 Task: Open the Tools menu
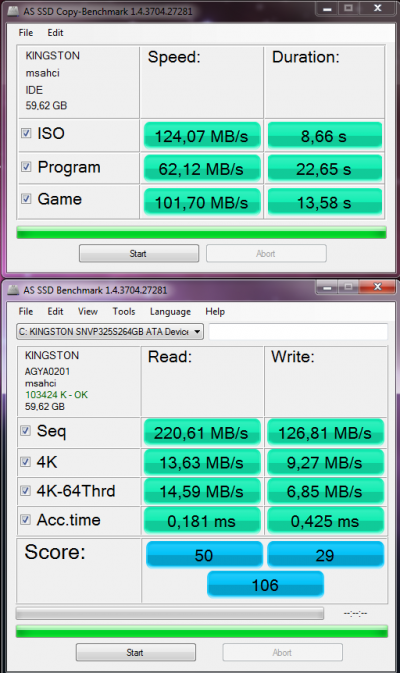click(124, 312)
